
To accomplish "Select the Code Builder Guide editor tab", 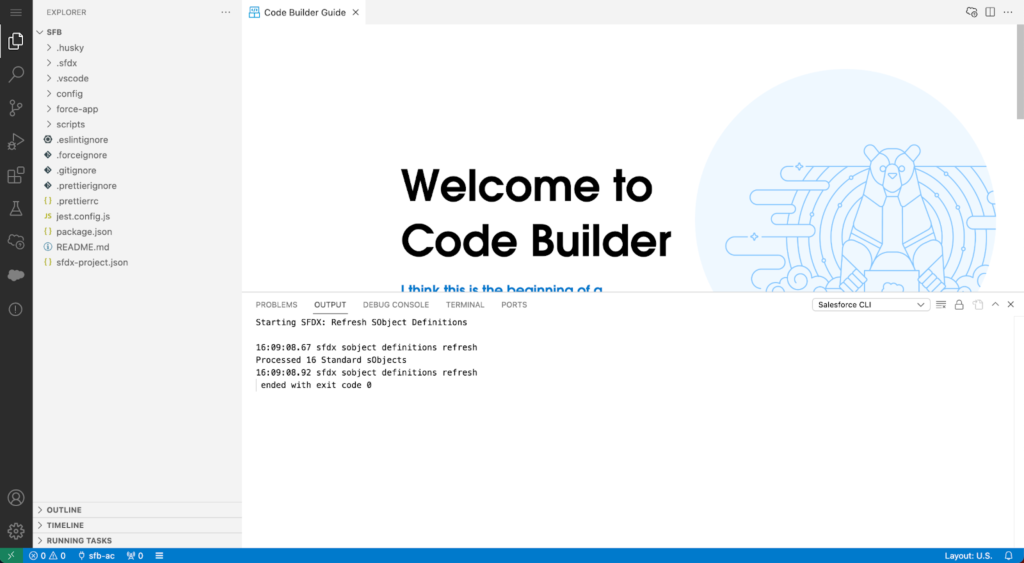I will coord(304,12).
